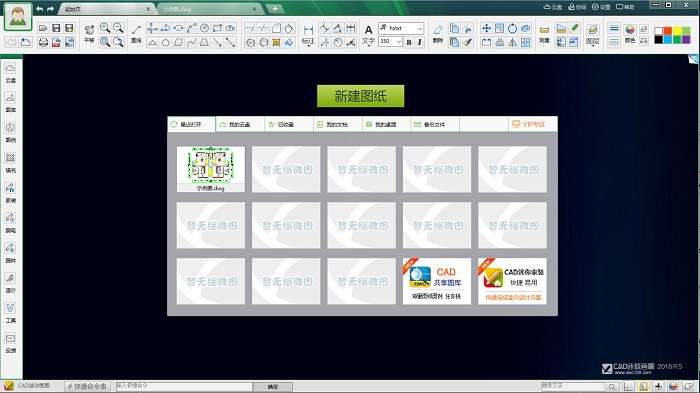Click the large text tool A icon
Image resolution: width=700 pixels, height=393 pixels.
point(368,30)
